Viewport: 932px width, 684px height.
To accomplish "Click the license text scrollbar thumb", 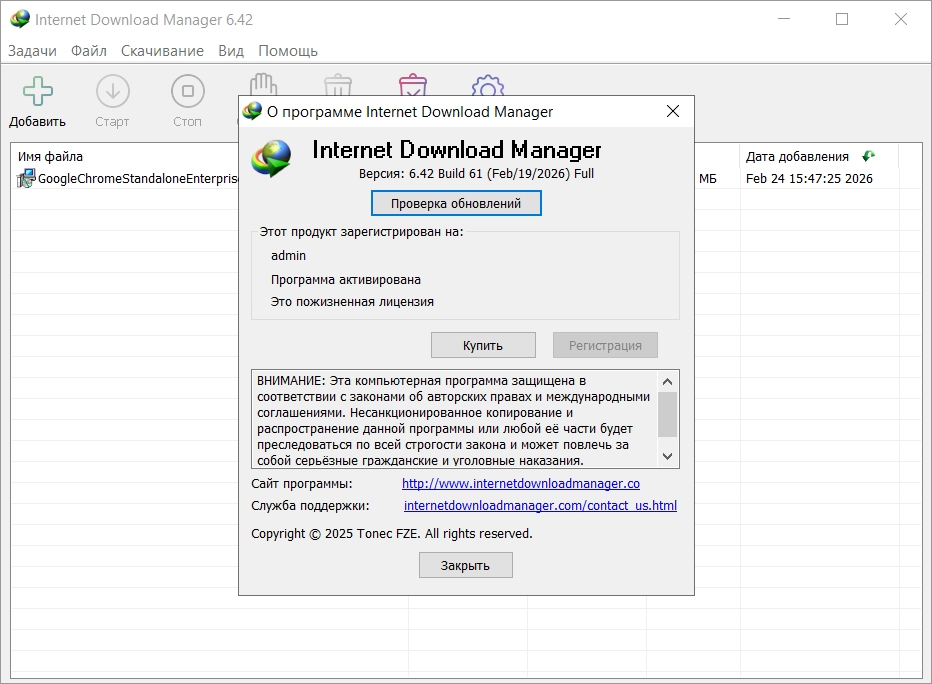I will click(667, 414).
